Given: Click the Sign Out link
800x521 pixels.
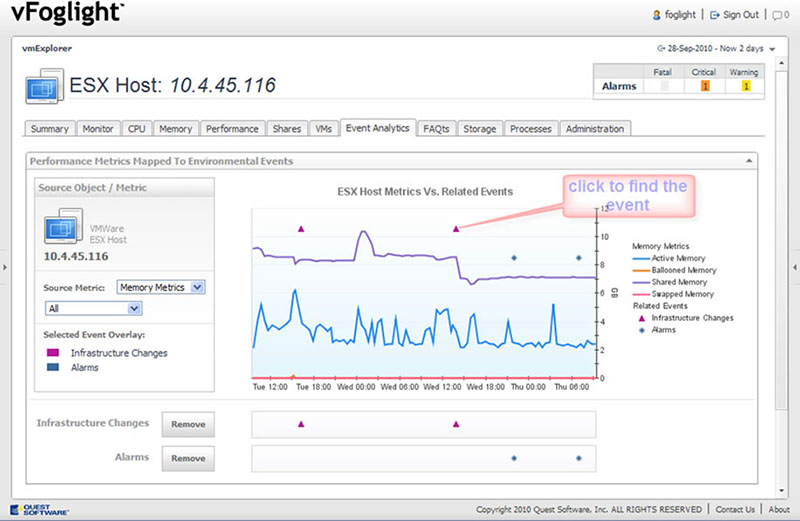Looking at the screenshot, I should [x=741, y=15].
